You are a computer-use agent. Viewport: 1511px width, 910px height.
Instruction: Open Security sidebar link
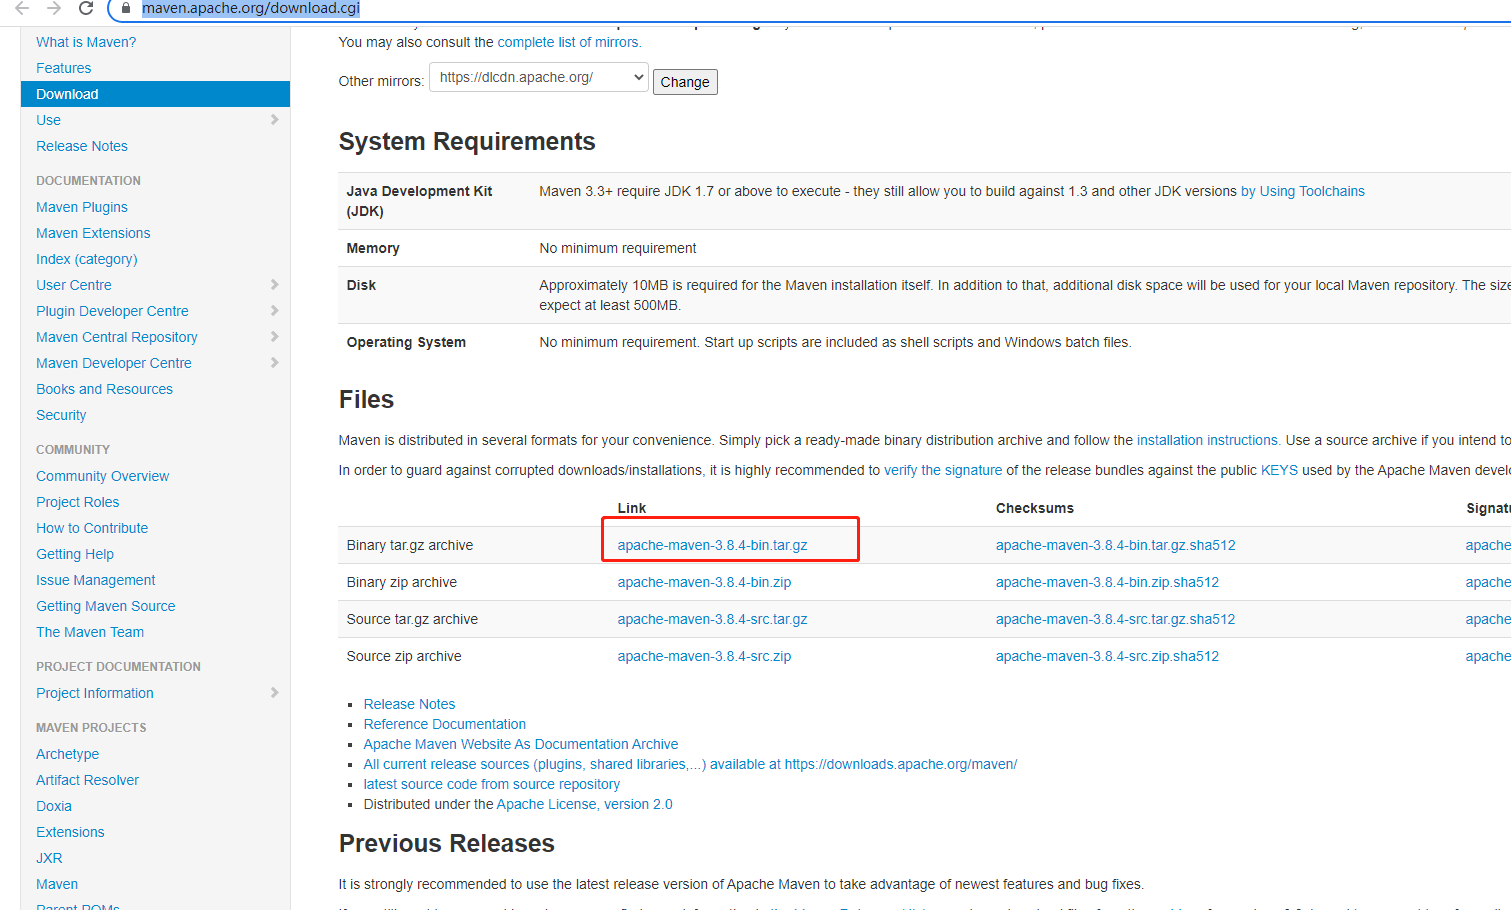click(x=61, y=415)
